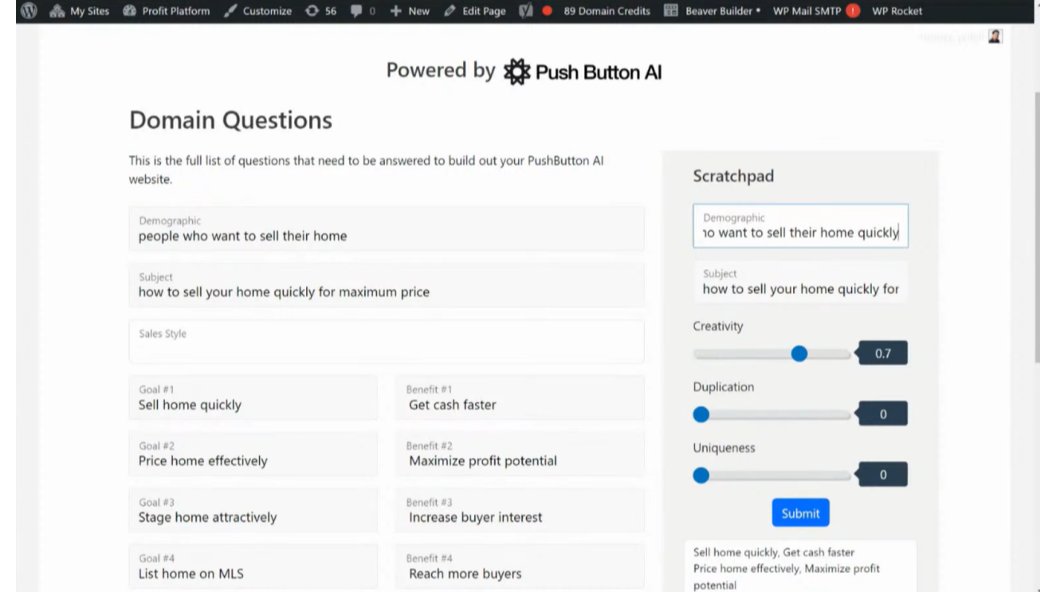Click the Uniqueness value box showing 0
The height and width of the screenshot is (594, 1056).
point(882,474)
